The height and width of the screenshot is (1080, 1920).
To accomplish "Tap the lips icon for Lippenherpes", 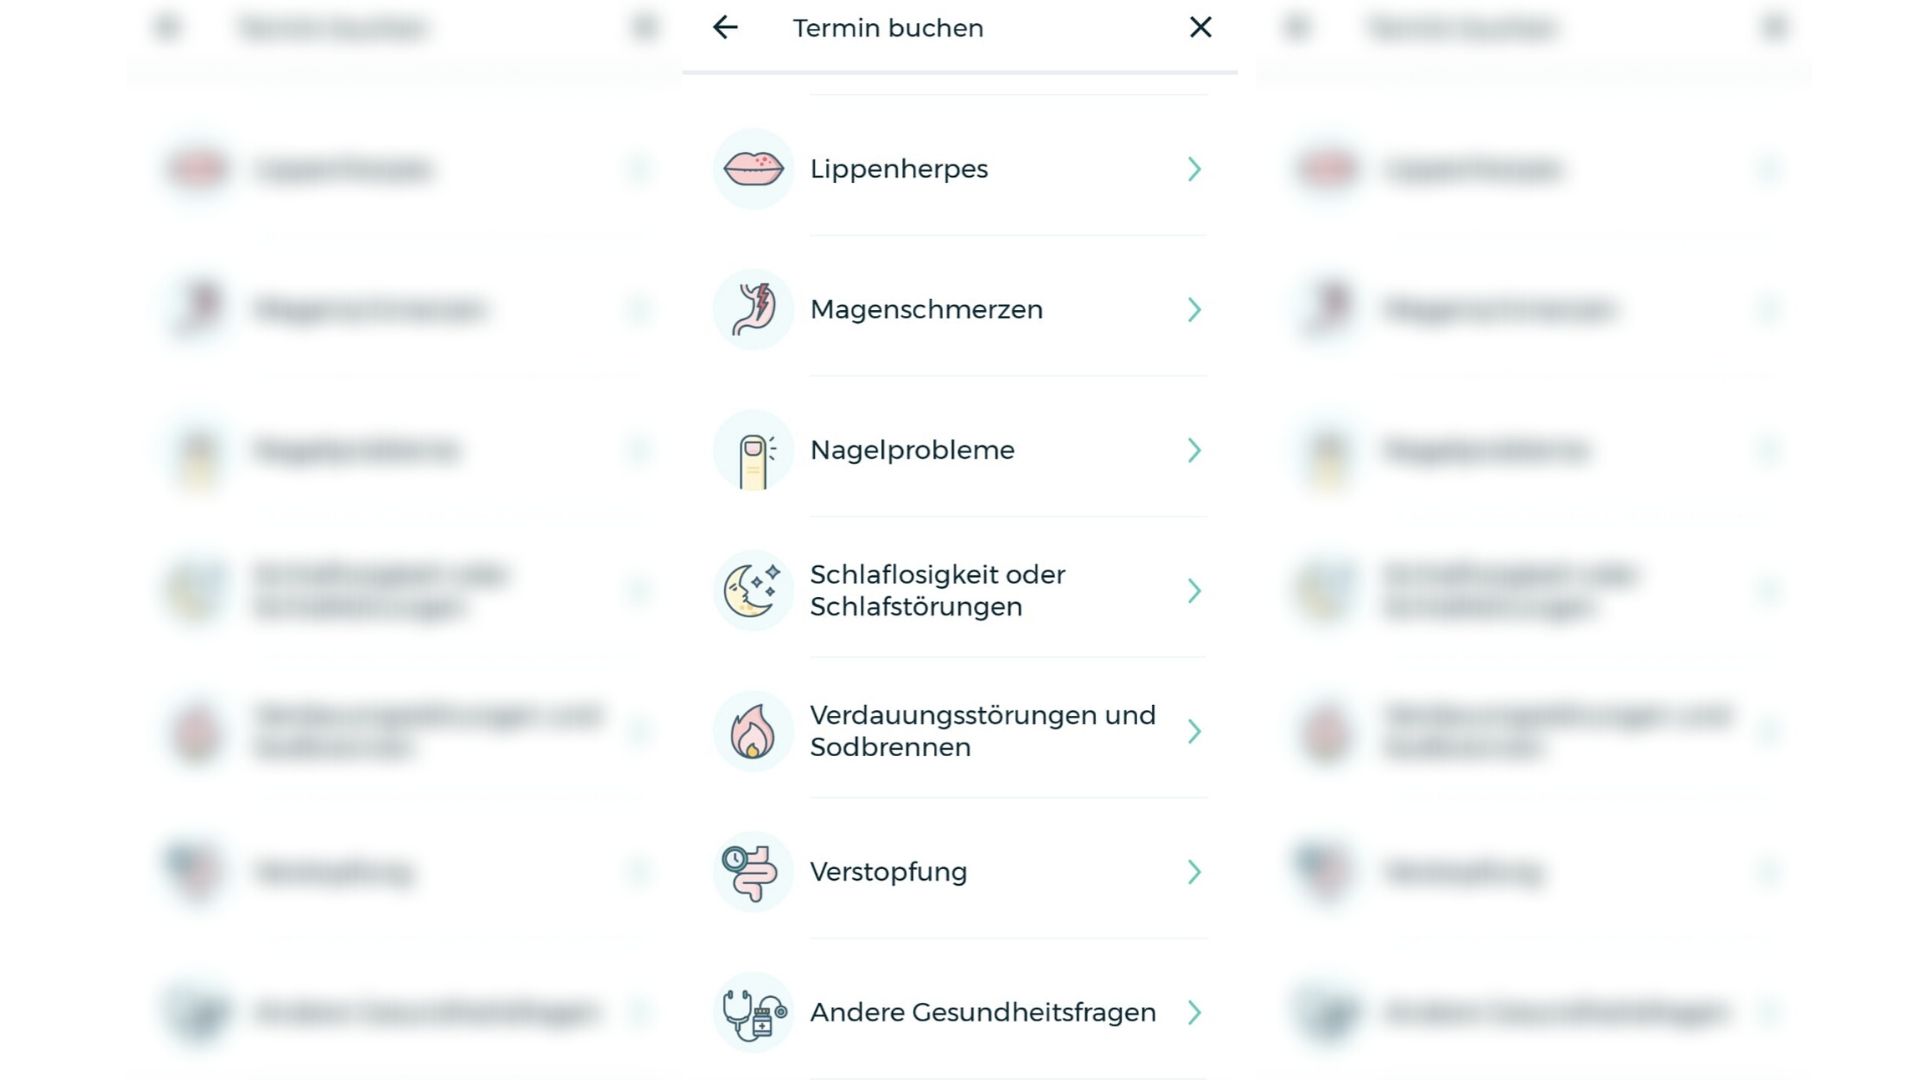I will point(753,169).
